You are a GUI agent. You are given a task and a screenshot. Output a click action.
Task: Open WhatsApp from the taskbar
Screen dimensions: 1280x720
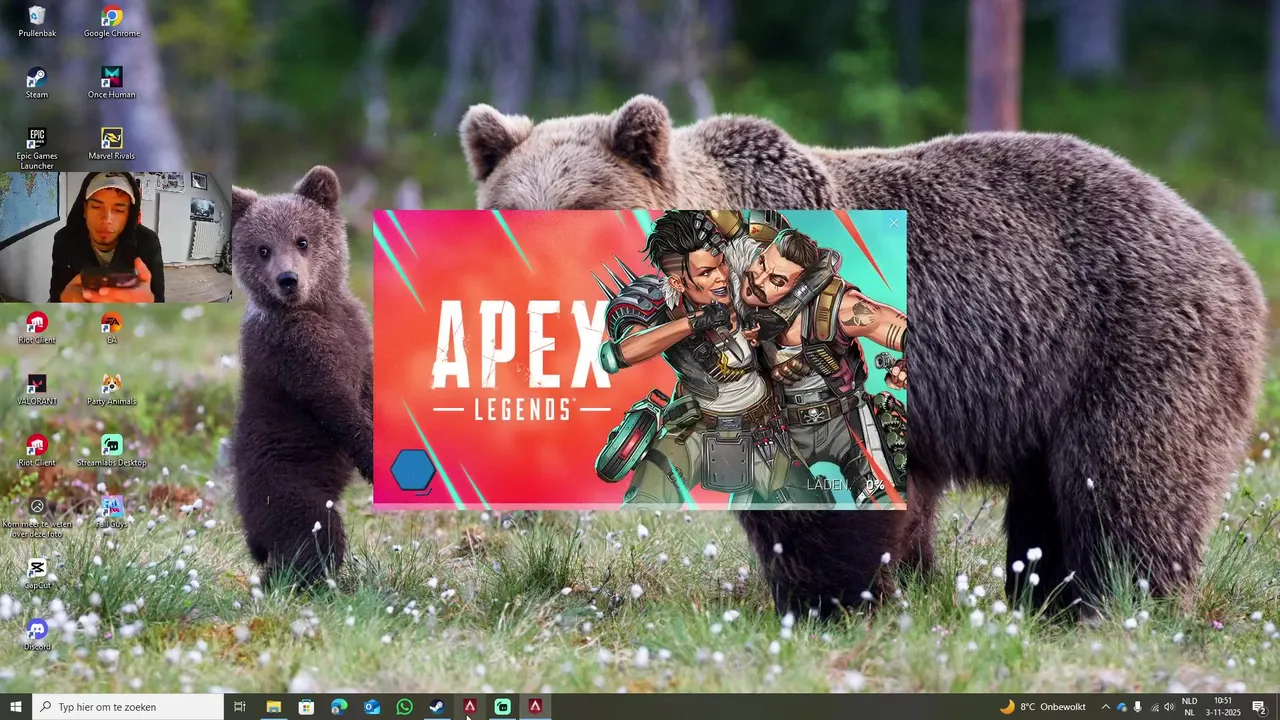[404, 707]
